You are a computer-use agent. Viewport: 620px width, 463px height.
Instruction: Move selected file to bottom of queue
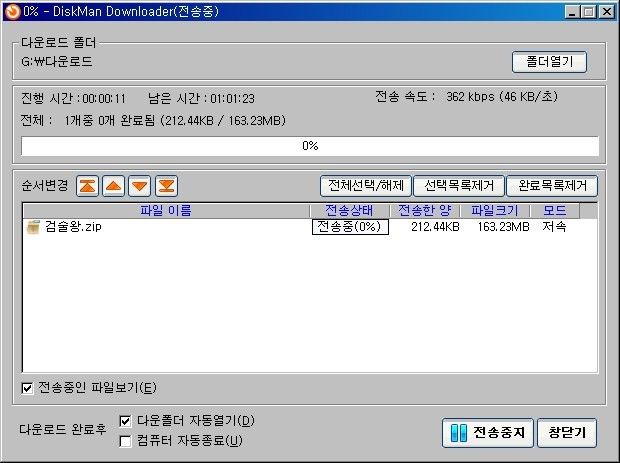166,186
